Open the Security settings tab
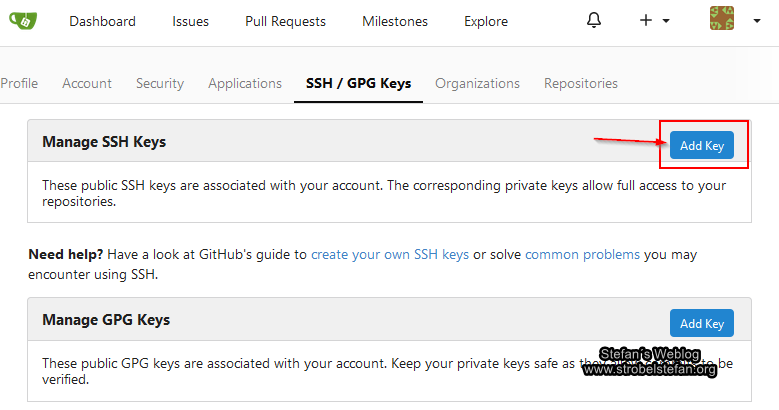This screenshot has height=410, width=779. point(160,83)
